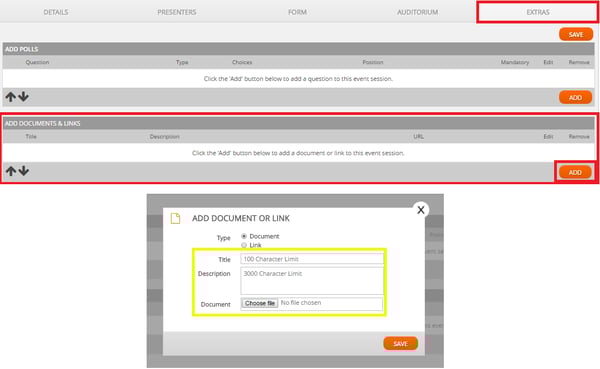Click the Title column header in documents table

point(31,136)
